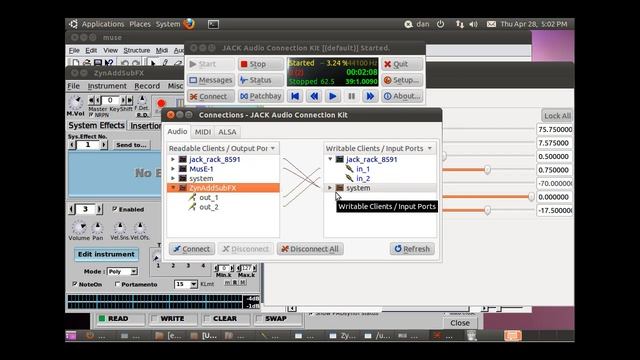Select the Audio connections tab
Screen dimensions: 640x360
pos(177,131)
